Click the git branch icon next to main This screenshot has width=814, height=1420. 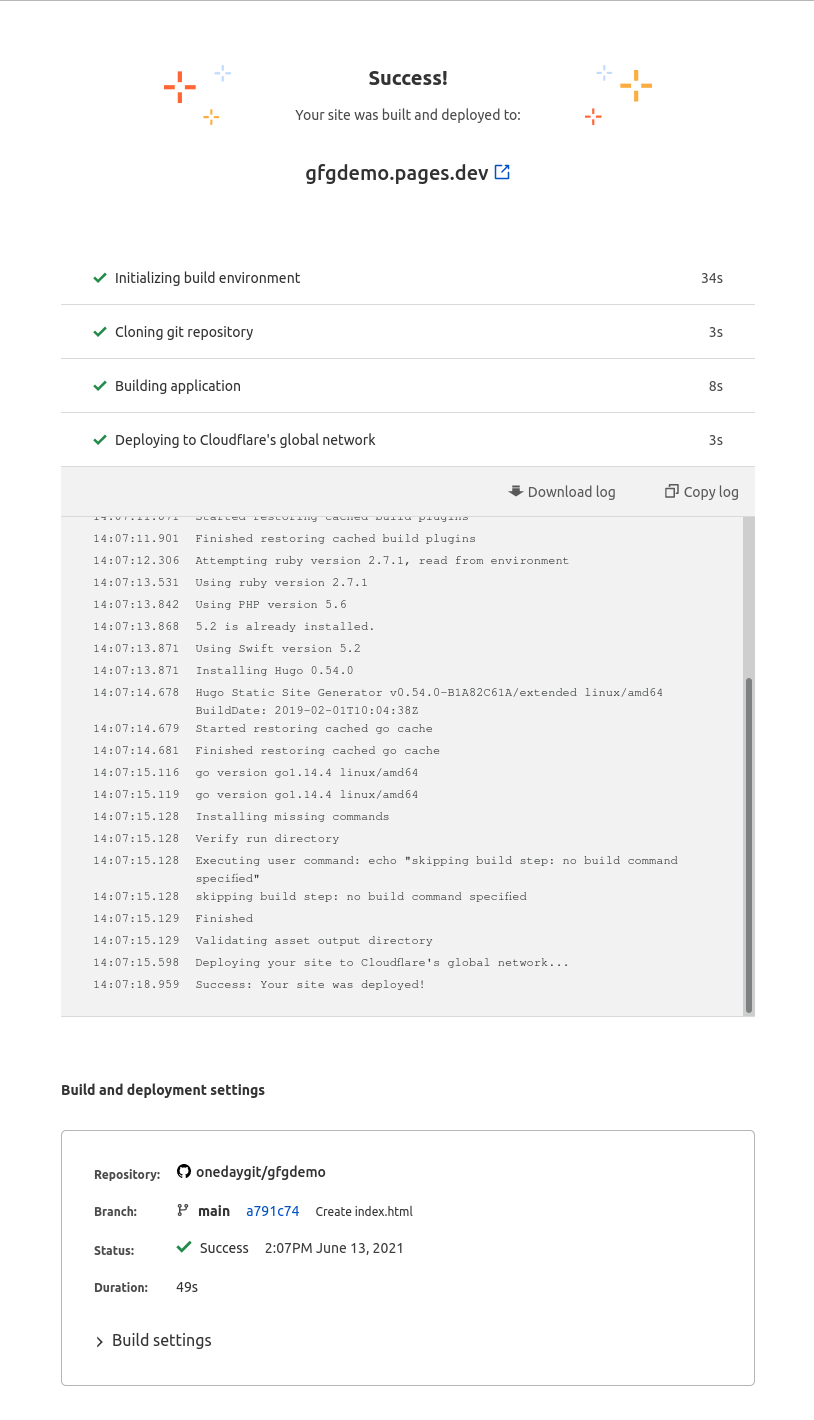(x=183, y=1210)
